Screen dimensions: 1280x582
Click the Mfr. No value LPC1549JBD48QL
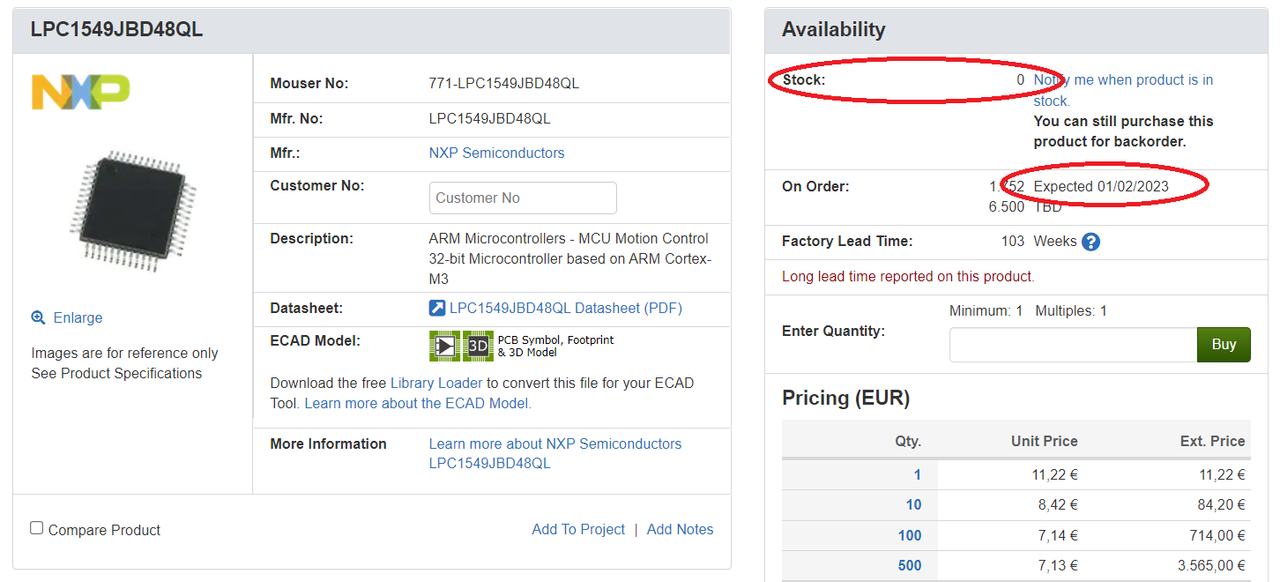point(490,118)
